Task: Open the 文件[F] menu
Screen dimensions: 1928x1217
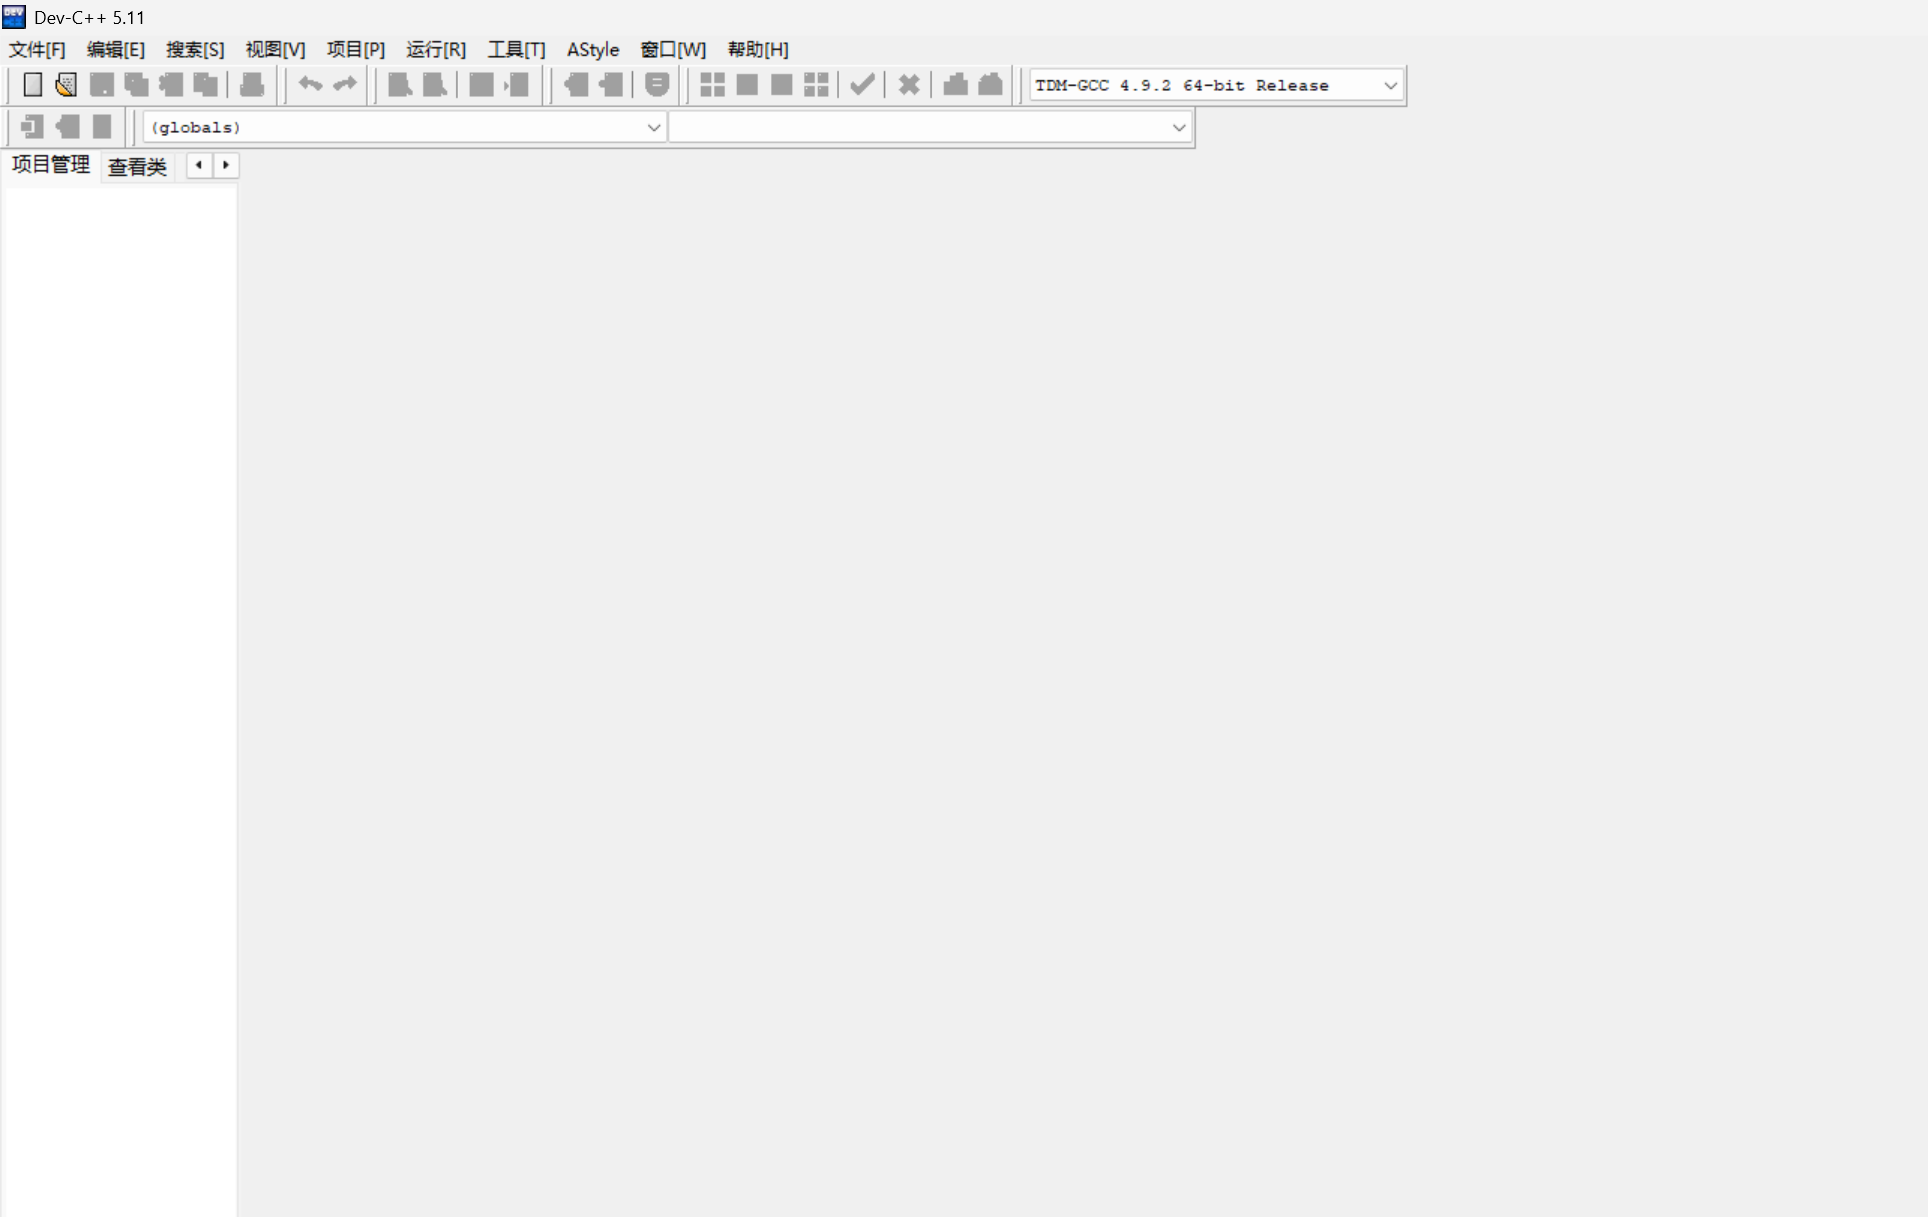Action: pos(37,50)
